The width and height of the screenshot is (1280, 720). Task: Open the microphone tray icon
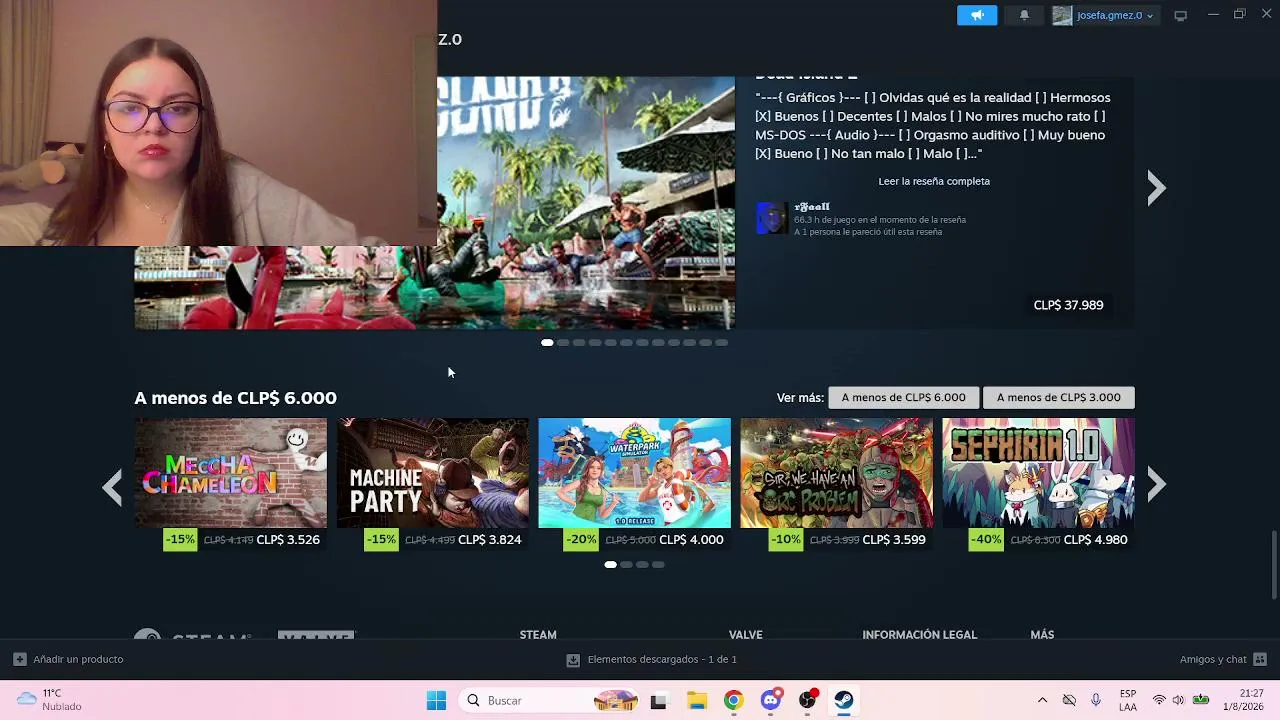coord(1096,700)
